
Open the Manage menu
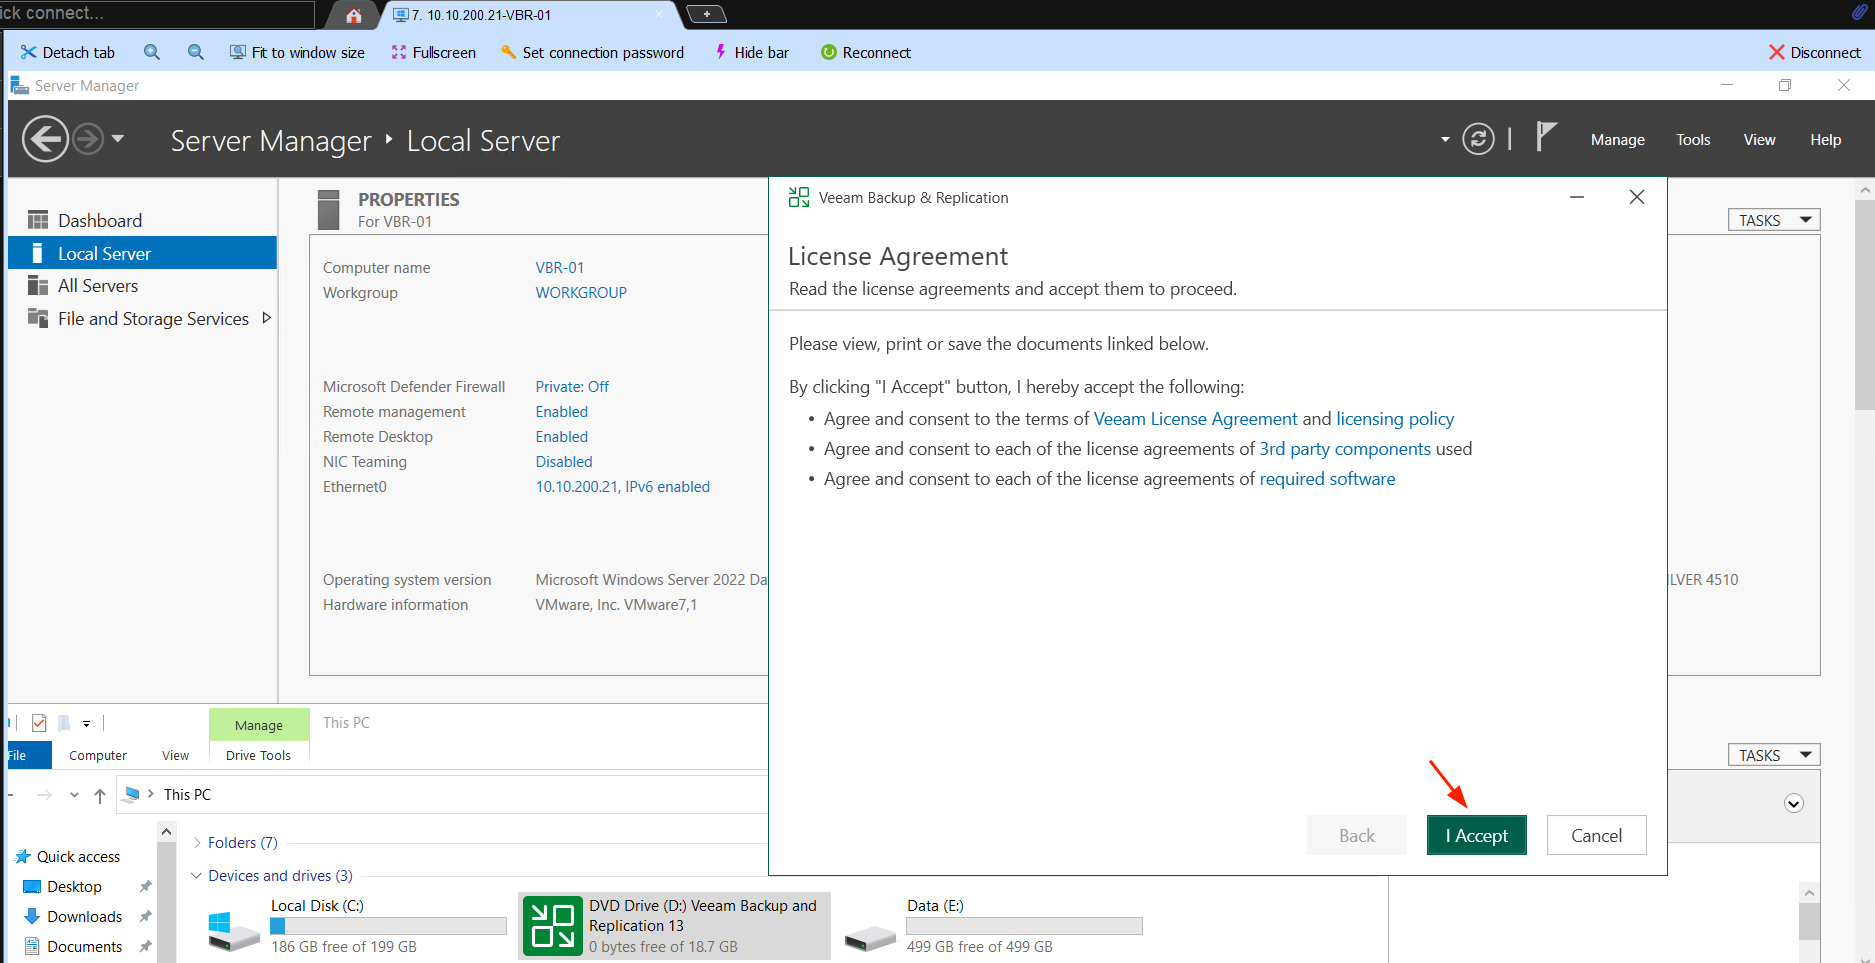(1618, 140)
